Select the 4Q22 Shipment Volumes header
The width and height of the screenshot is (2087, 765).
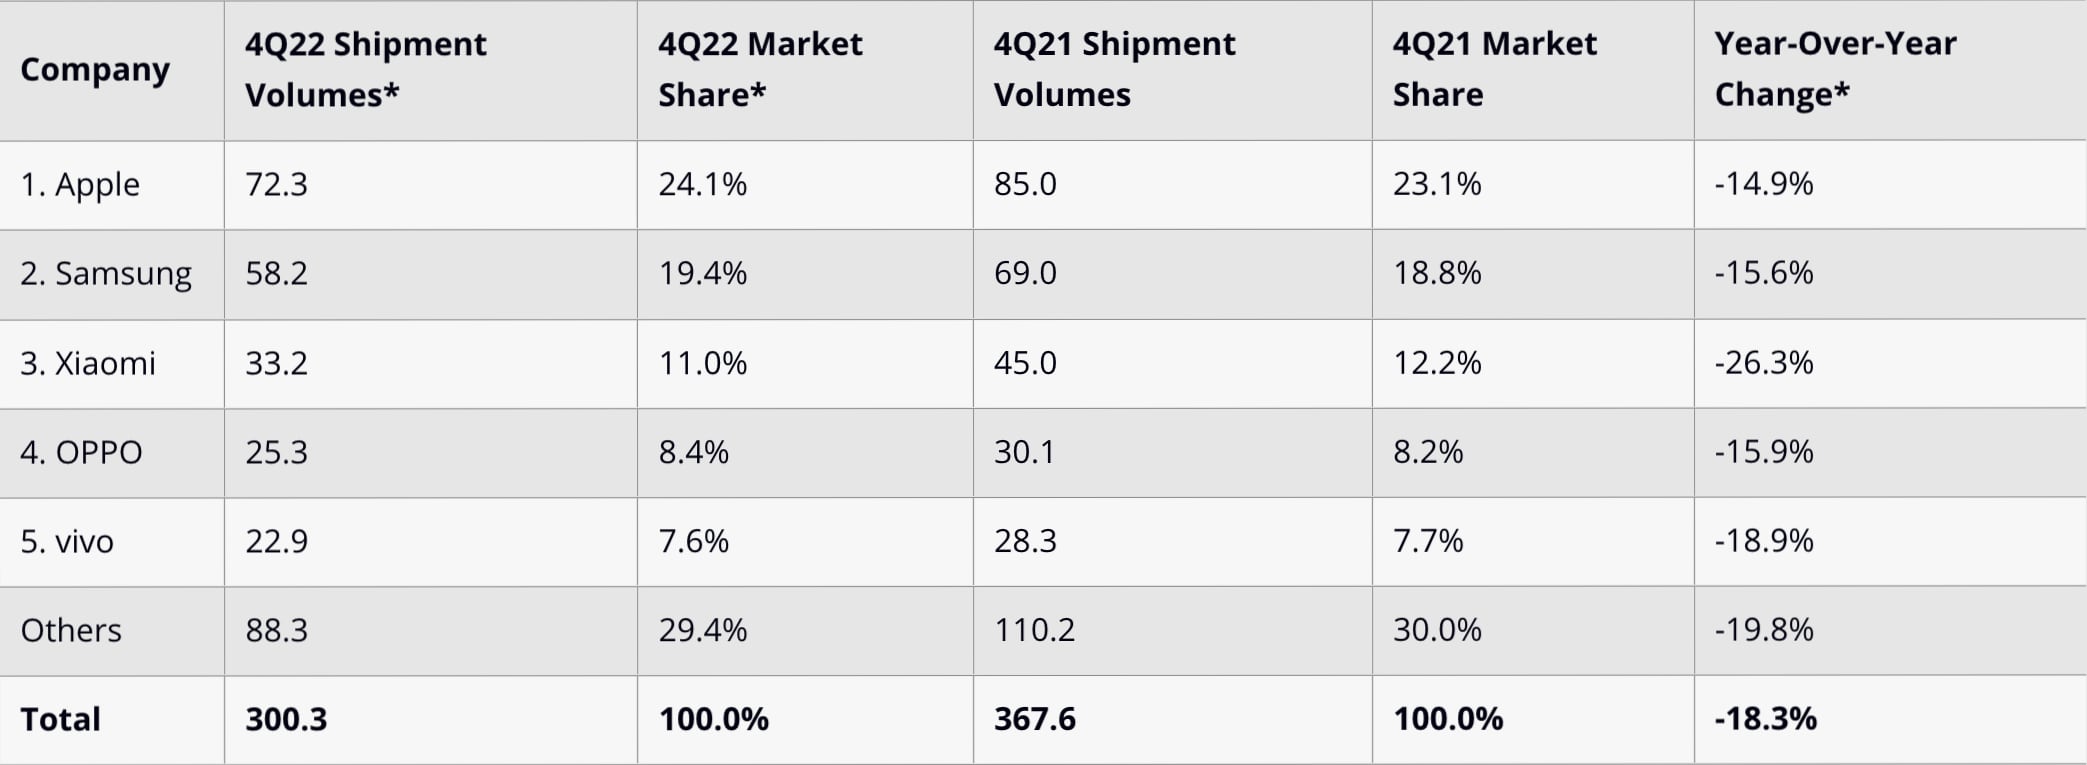click(365, 69)
